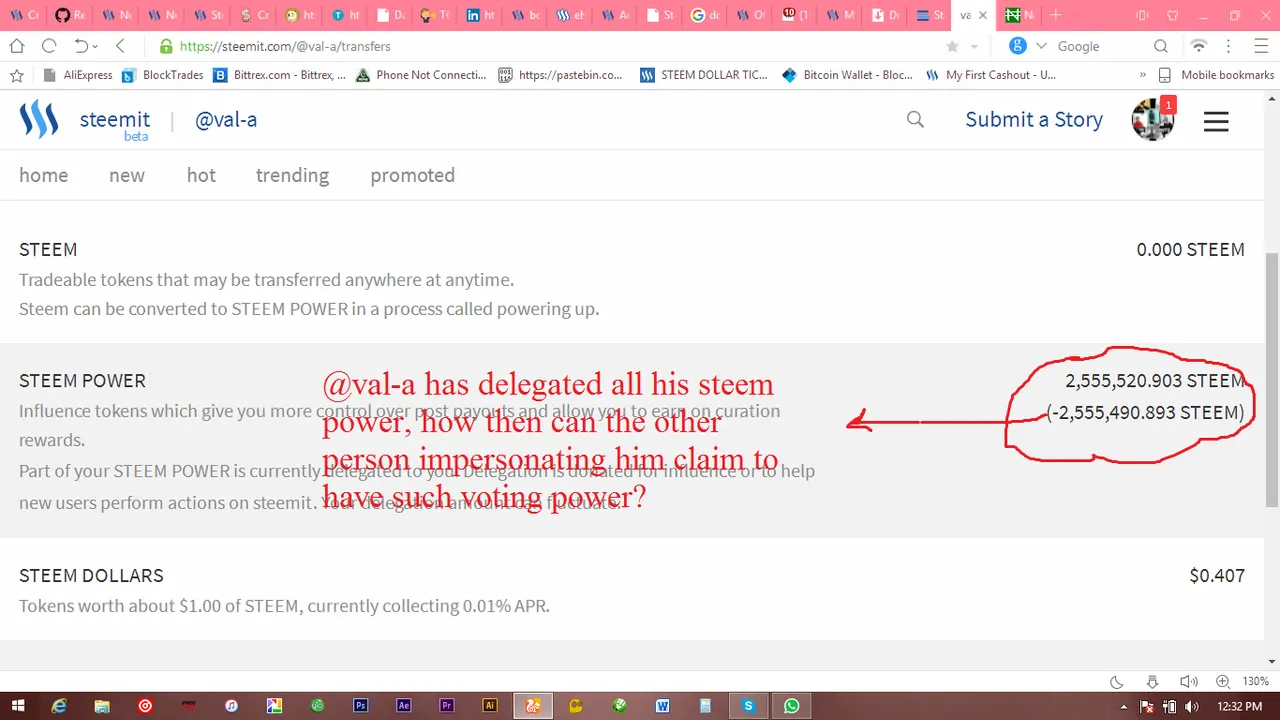Viewport: 1280px width, 720px height.
Task: Click the search magnifier in browser toolbar
Action: coord(1161,46)
